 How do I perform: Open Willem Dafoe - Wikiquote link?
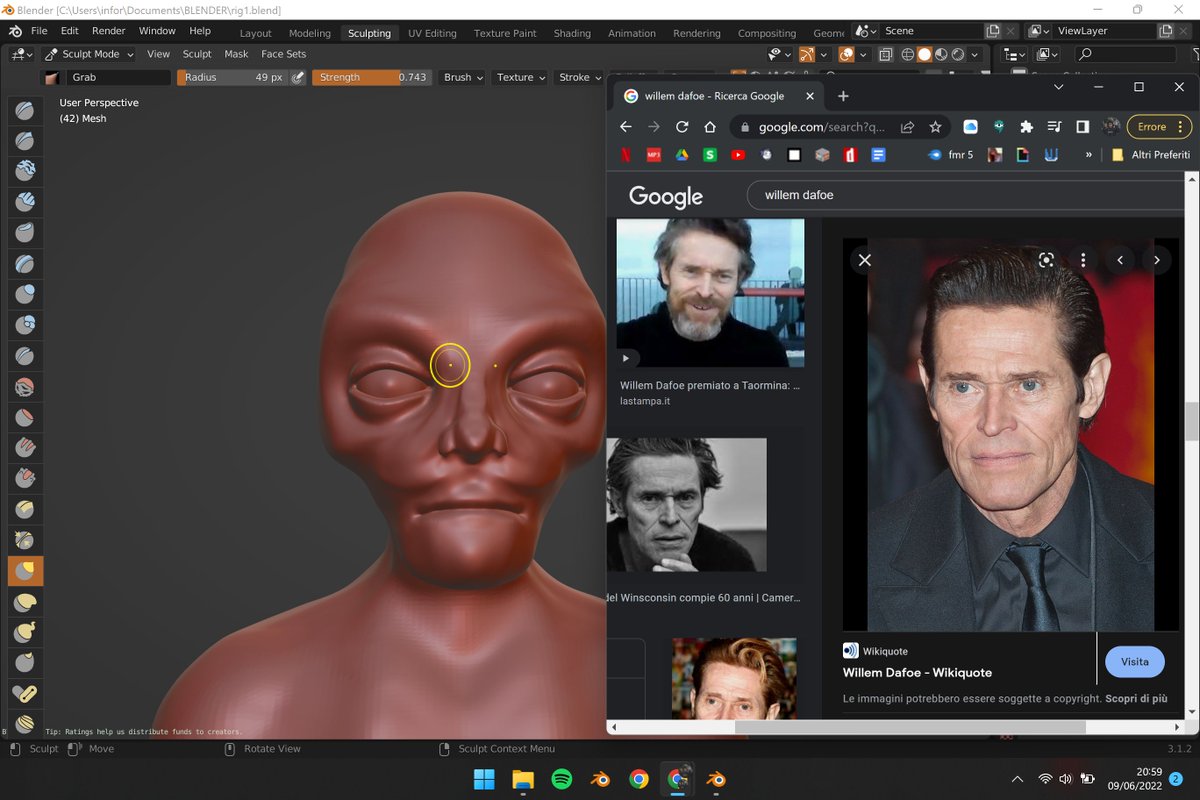click(917, 672)
